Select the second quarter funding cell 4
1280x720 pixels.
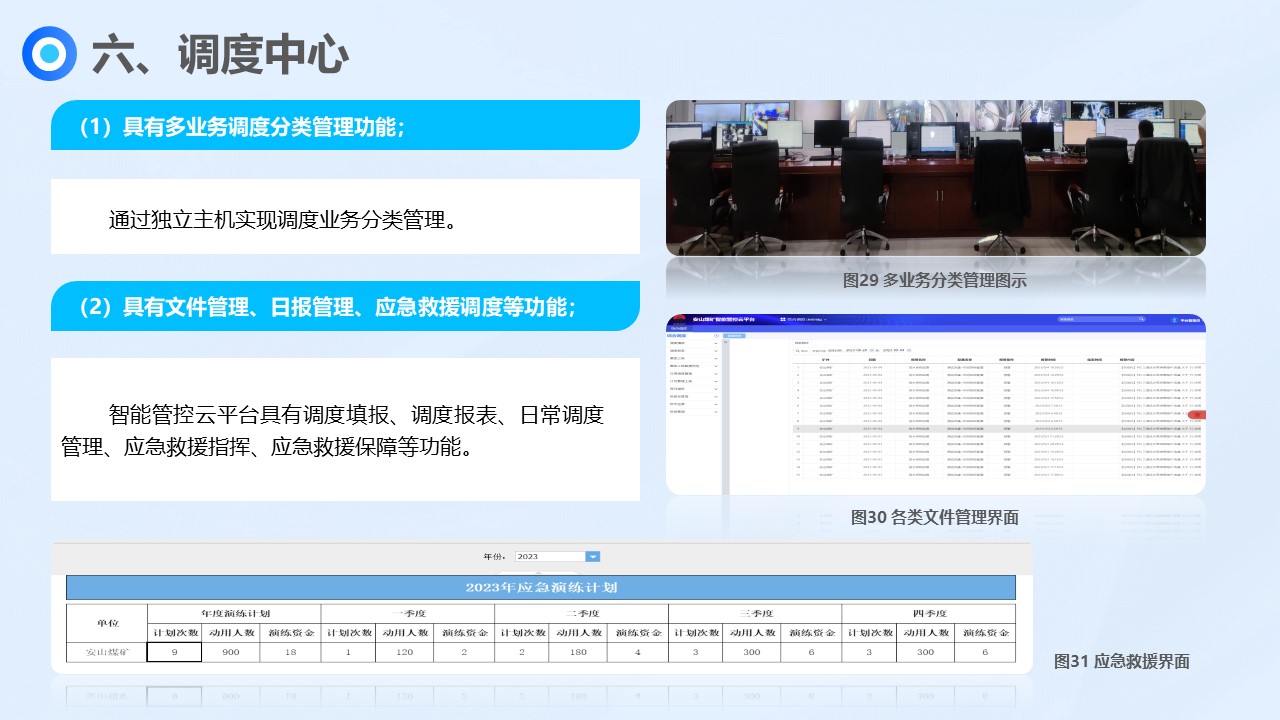pyautogui.click(x=638, y=652)
